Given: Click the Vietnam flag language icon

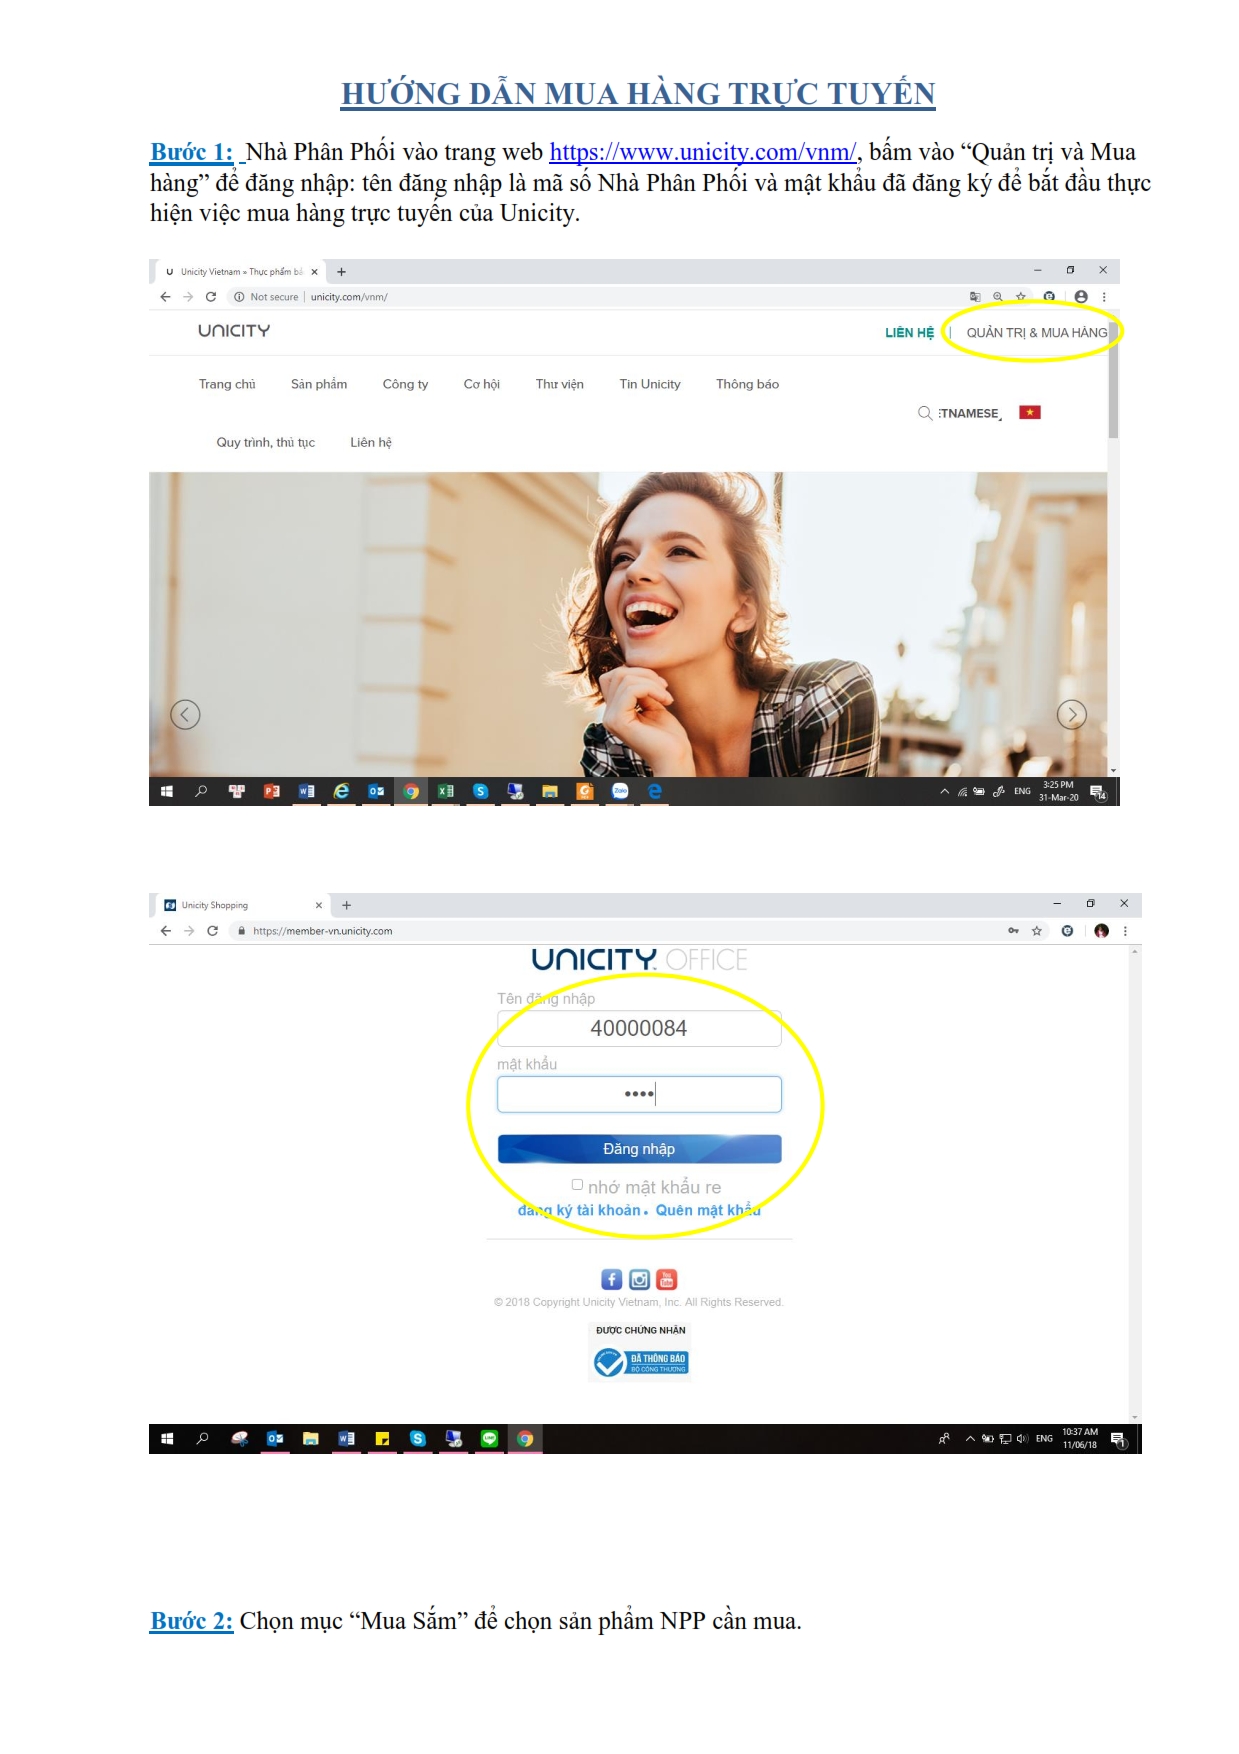Looking at the screenshot, I should (1030, 412).
